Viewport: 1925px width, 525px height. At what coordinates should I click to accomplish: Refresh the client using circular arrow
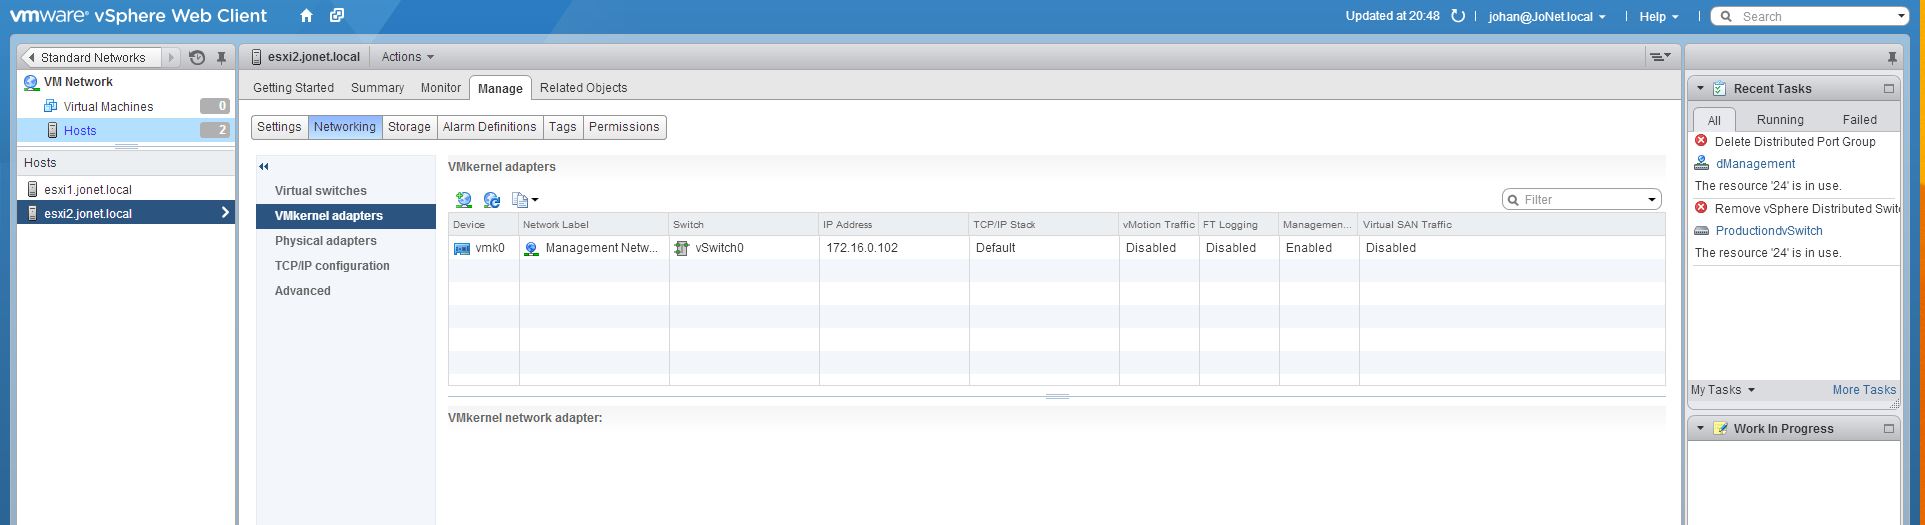pyautogui.click(x=1458, y=16)
